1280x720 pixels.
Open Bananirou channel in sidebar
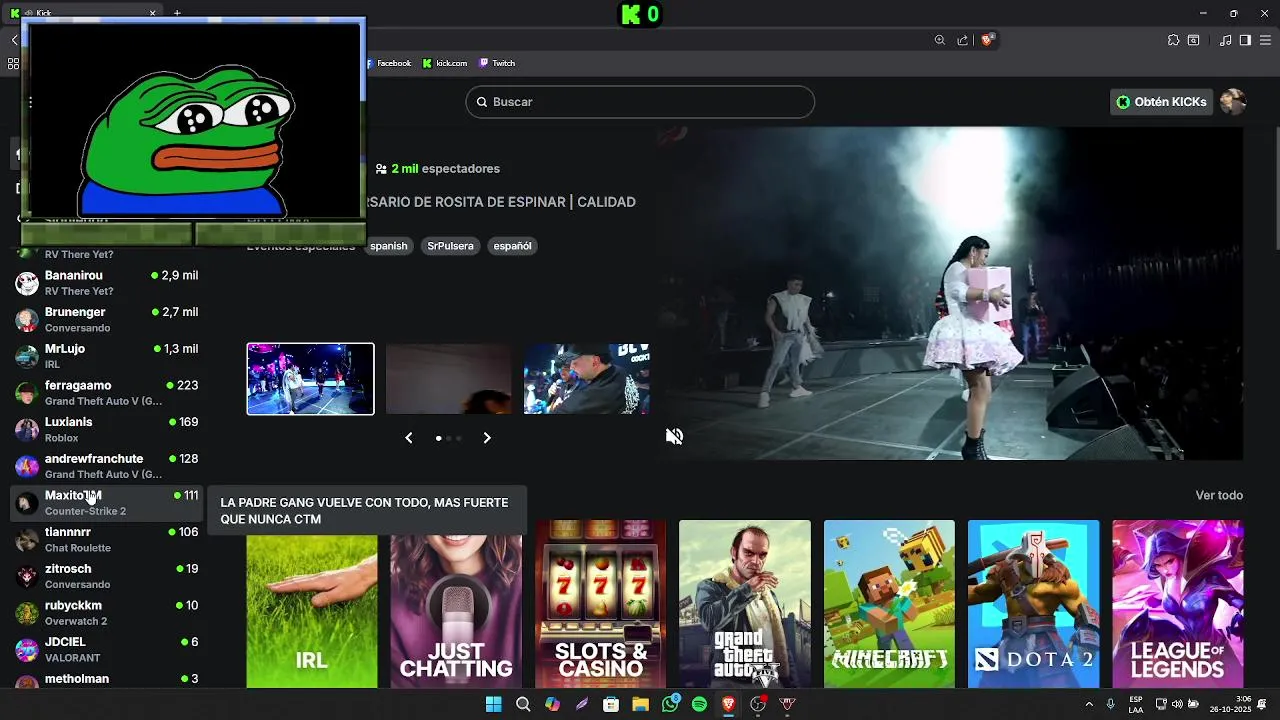click(x=107, y=283)
